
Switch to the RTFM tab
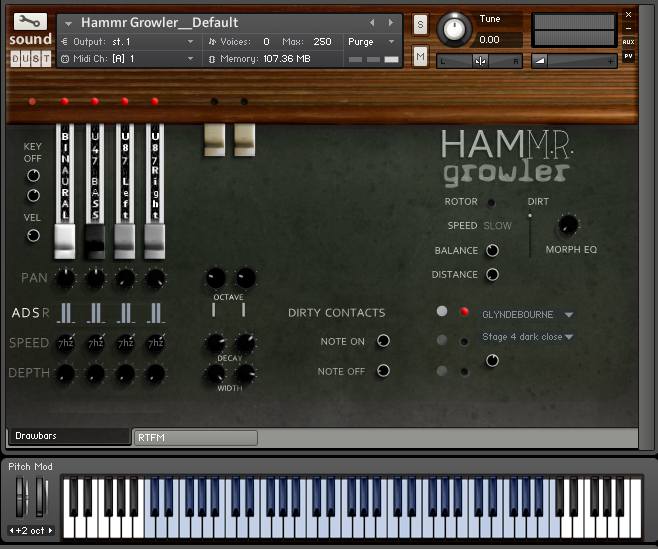click(196, 438)
